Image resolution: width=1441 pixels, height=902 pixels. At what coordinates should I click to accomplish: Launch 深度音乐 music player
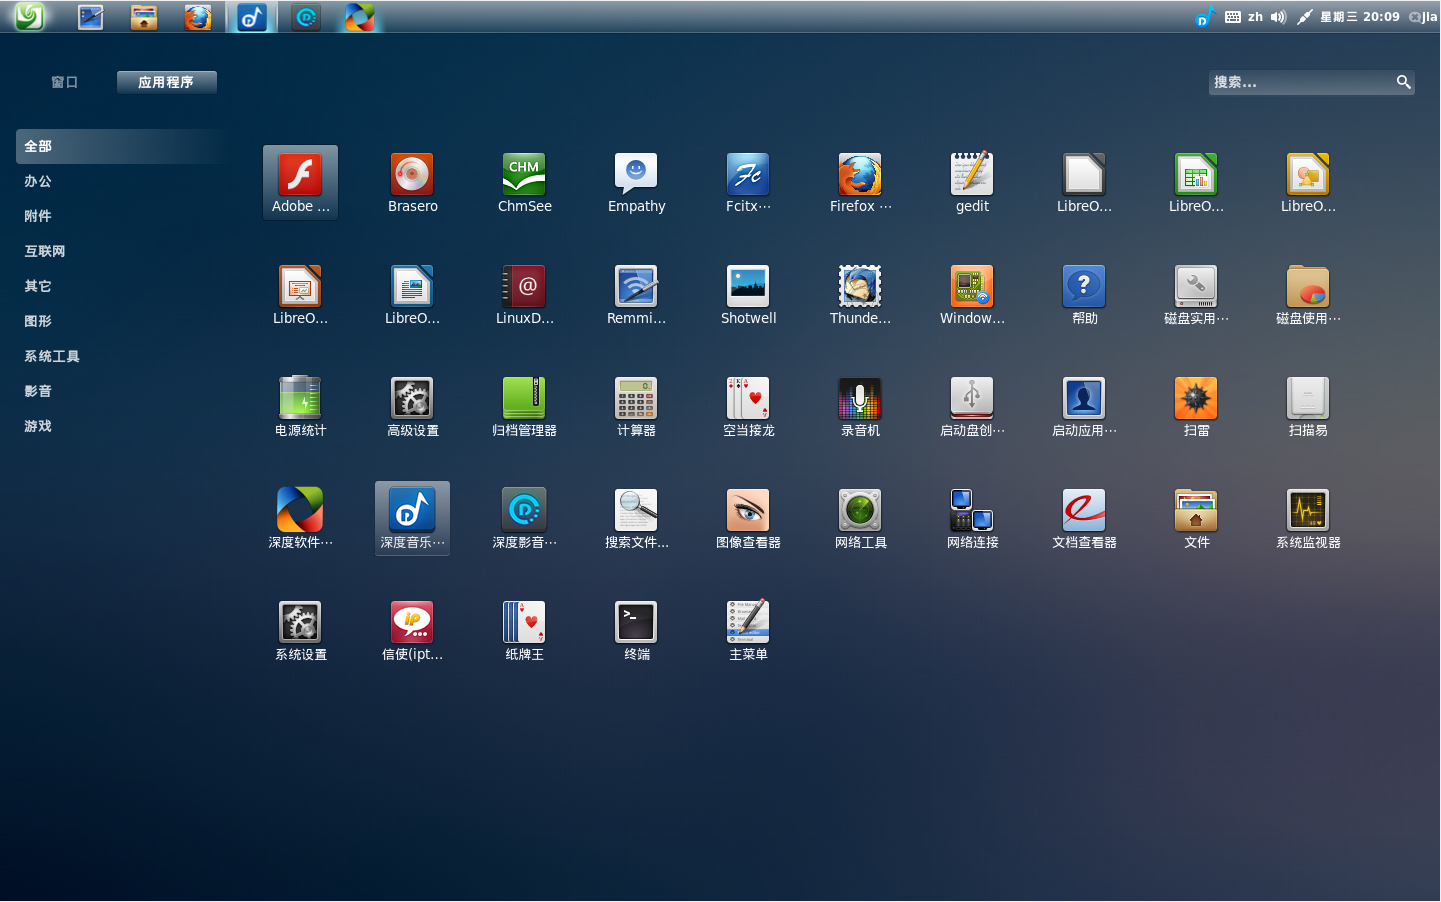412,518
